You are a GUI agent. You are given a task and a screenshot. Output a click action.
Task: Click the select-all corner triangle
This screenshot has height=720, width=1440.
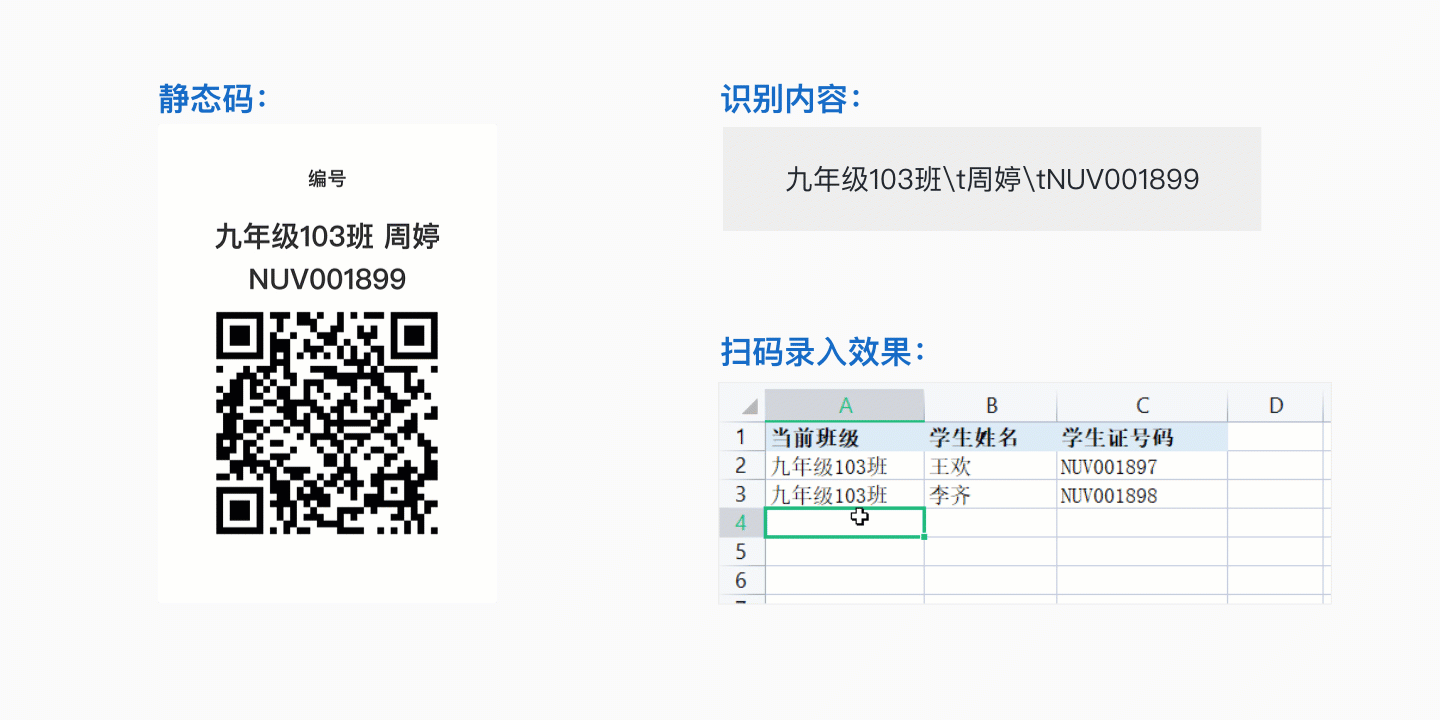click(748, 406)
